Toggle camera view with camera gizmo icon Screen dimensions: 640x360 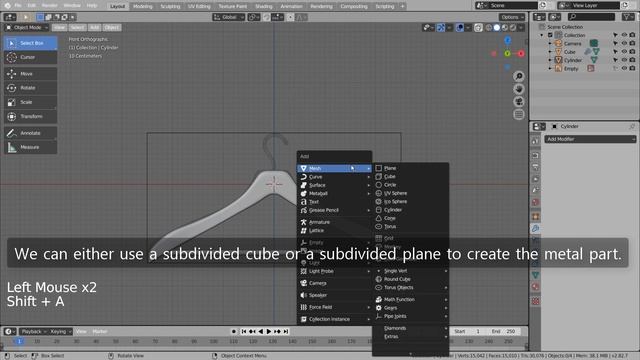(519, 102)
